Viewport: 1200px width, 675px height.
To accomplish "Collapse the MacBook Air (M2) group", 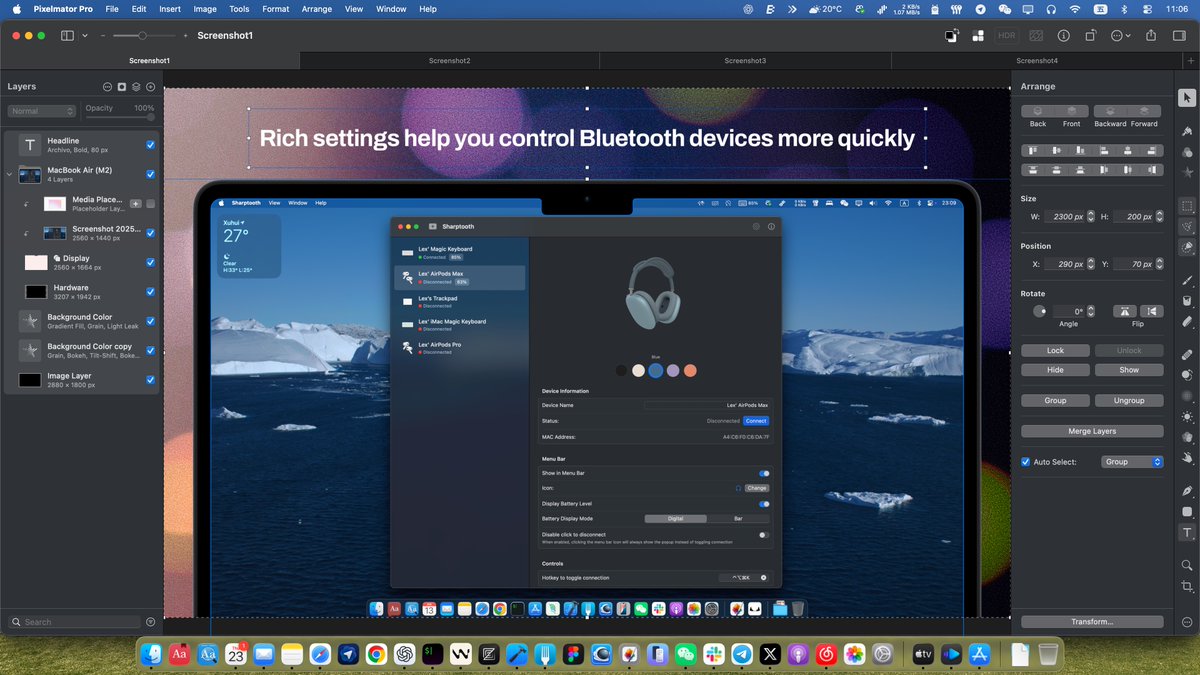I will (x=10, y=174).
